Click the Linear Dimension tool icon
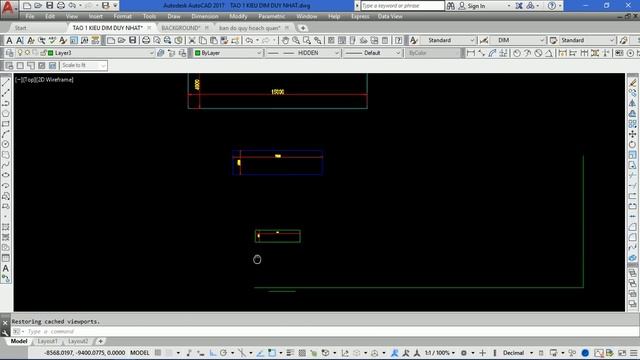Screen dimensions: 640x360 pyautogui.click(x=471, y=53)
